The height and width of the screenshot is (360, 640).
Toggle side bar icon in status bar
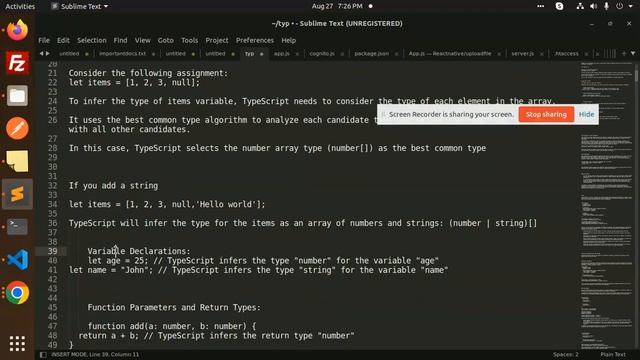coord(43,355)
